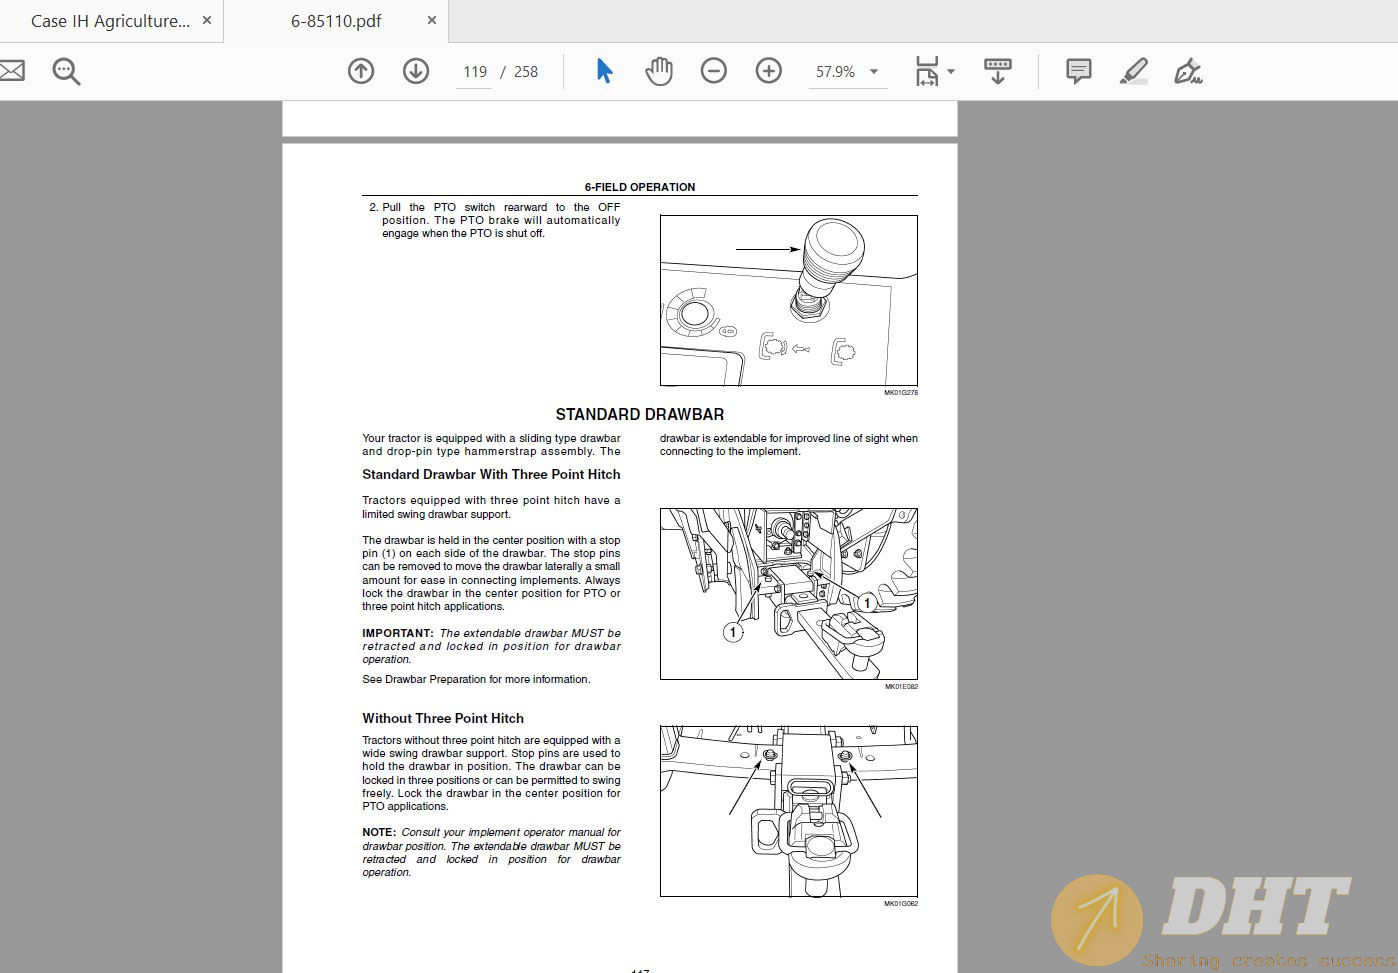Zoom out with the minus button

tap(713, 71)
